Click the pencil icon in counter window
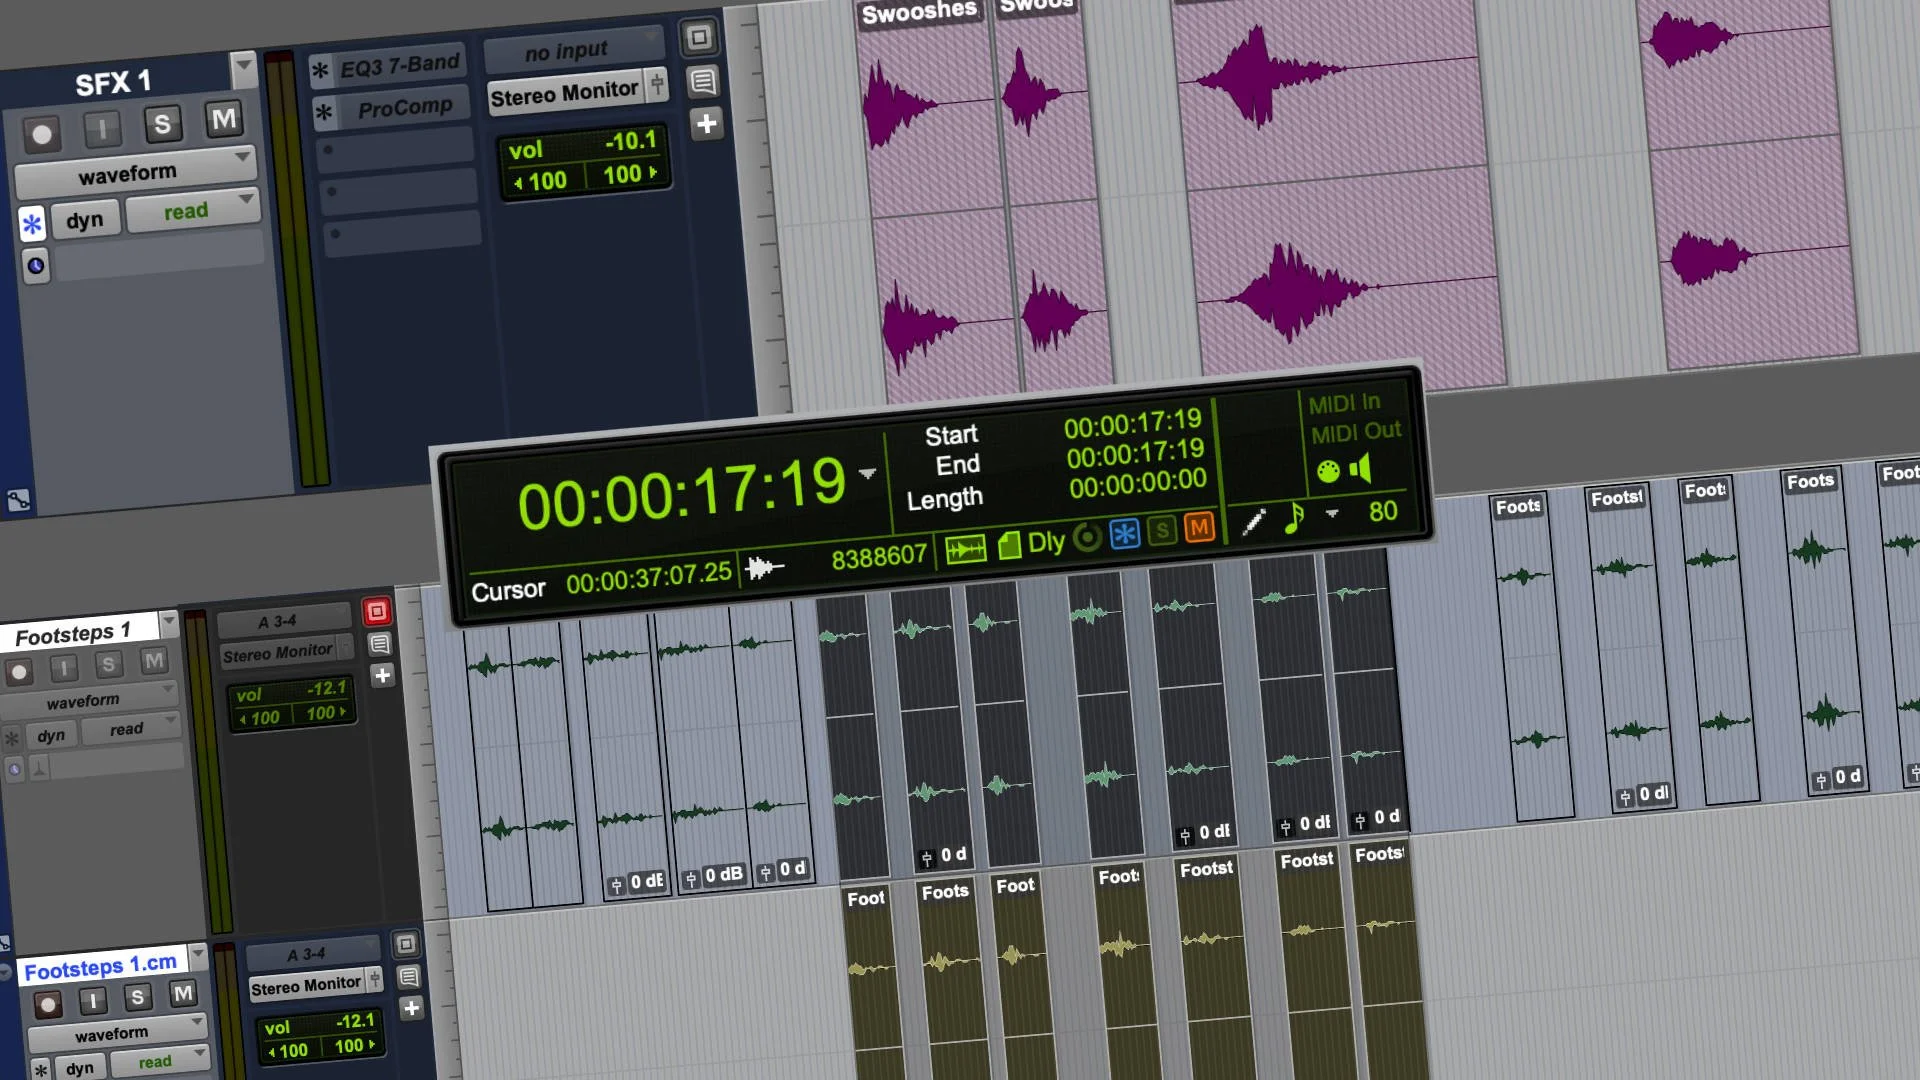 (1254, 521)
